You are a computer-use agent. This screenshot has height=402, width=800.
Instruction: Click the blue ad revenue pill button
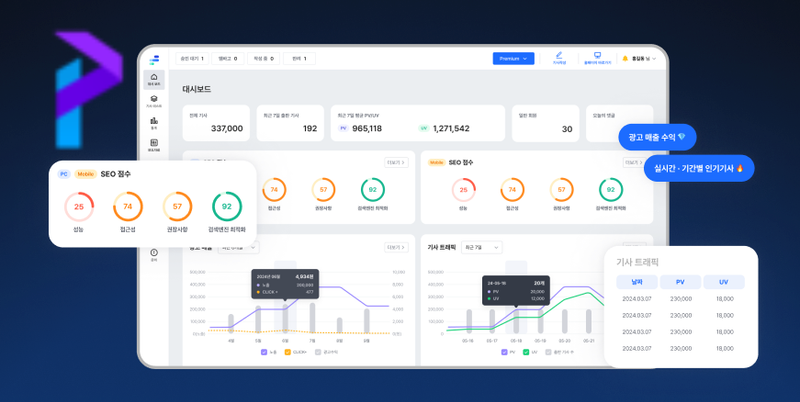656,137
